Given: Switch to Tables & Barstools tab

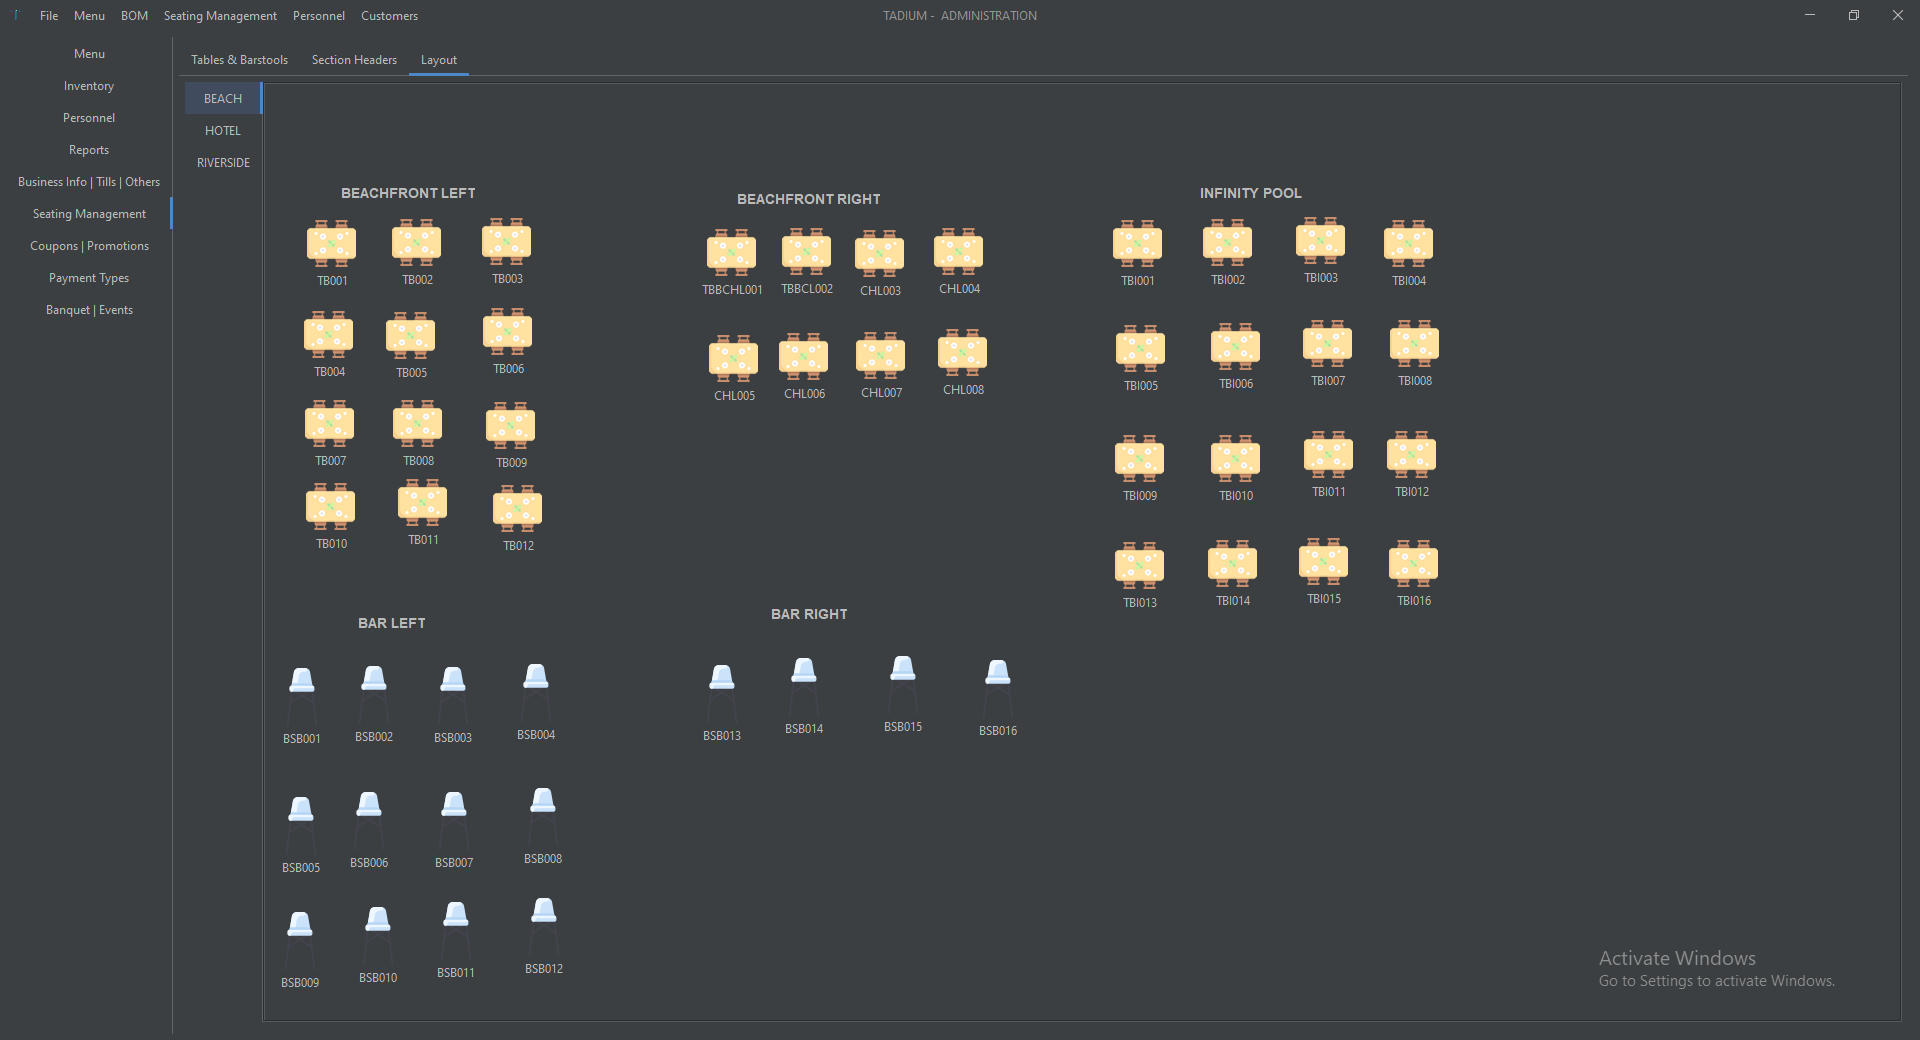Looking at the screenshot, I should pos(239,60).
